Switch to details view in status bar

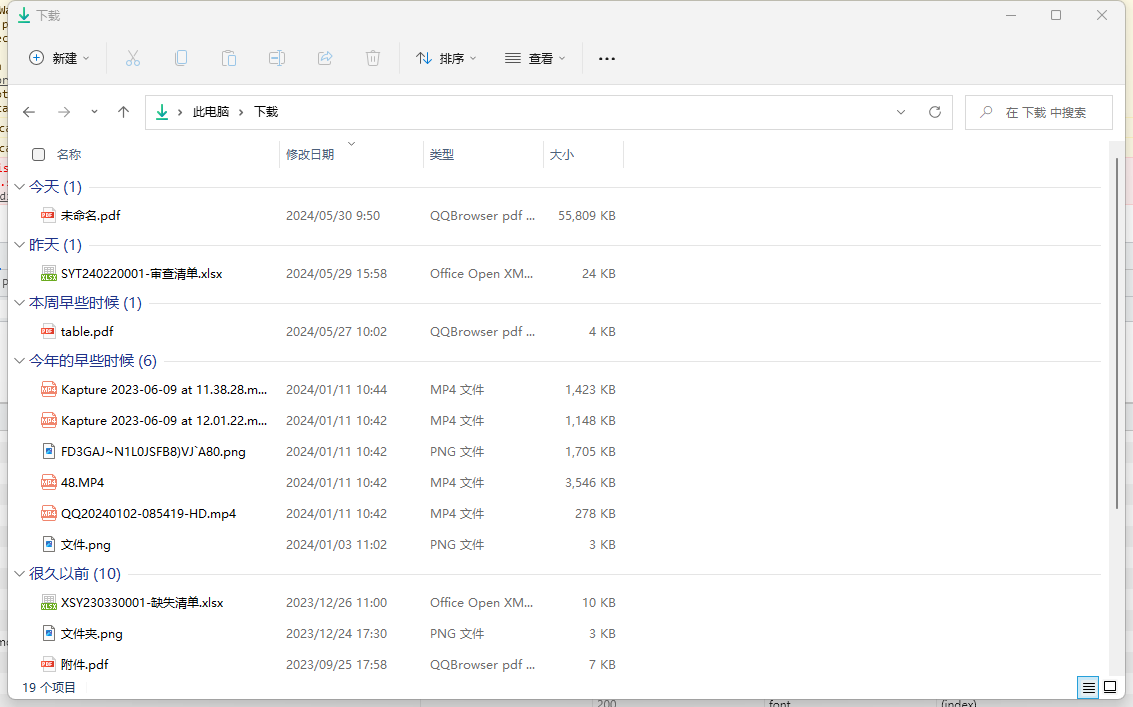click(x=1088, y=688)
